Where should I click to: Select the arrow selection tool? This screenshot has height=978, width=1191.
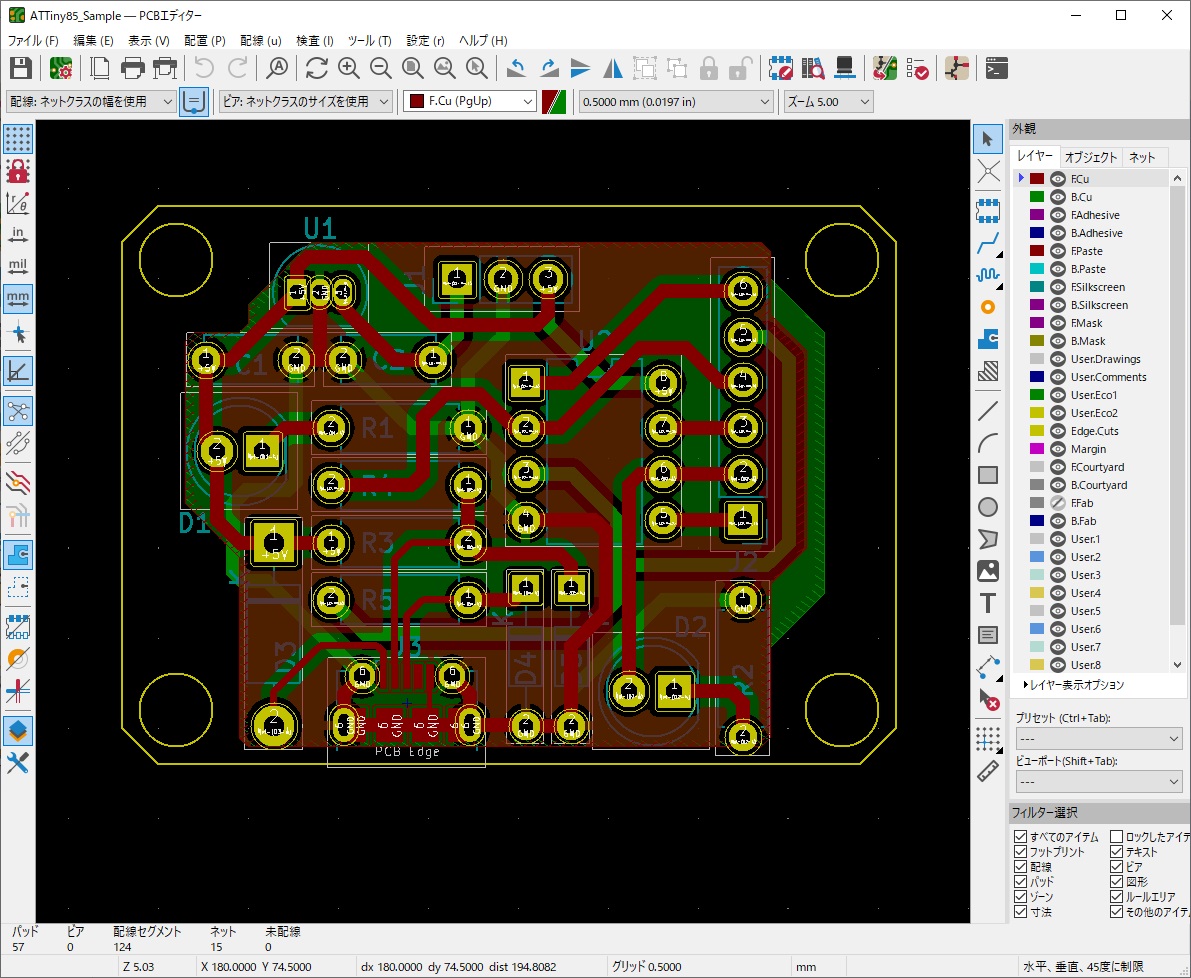tap(987, 139)
